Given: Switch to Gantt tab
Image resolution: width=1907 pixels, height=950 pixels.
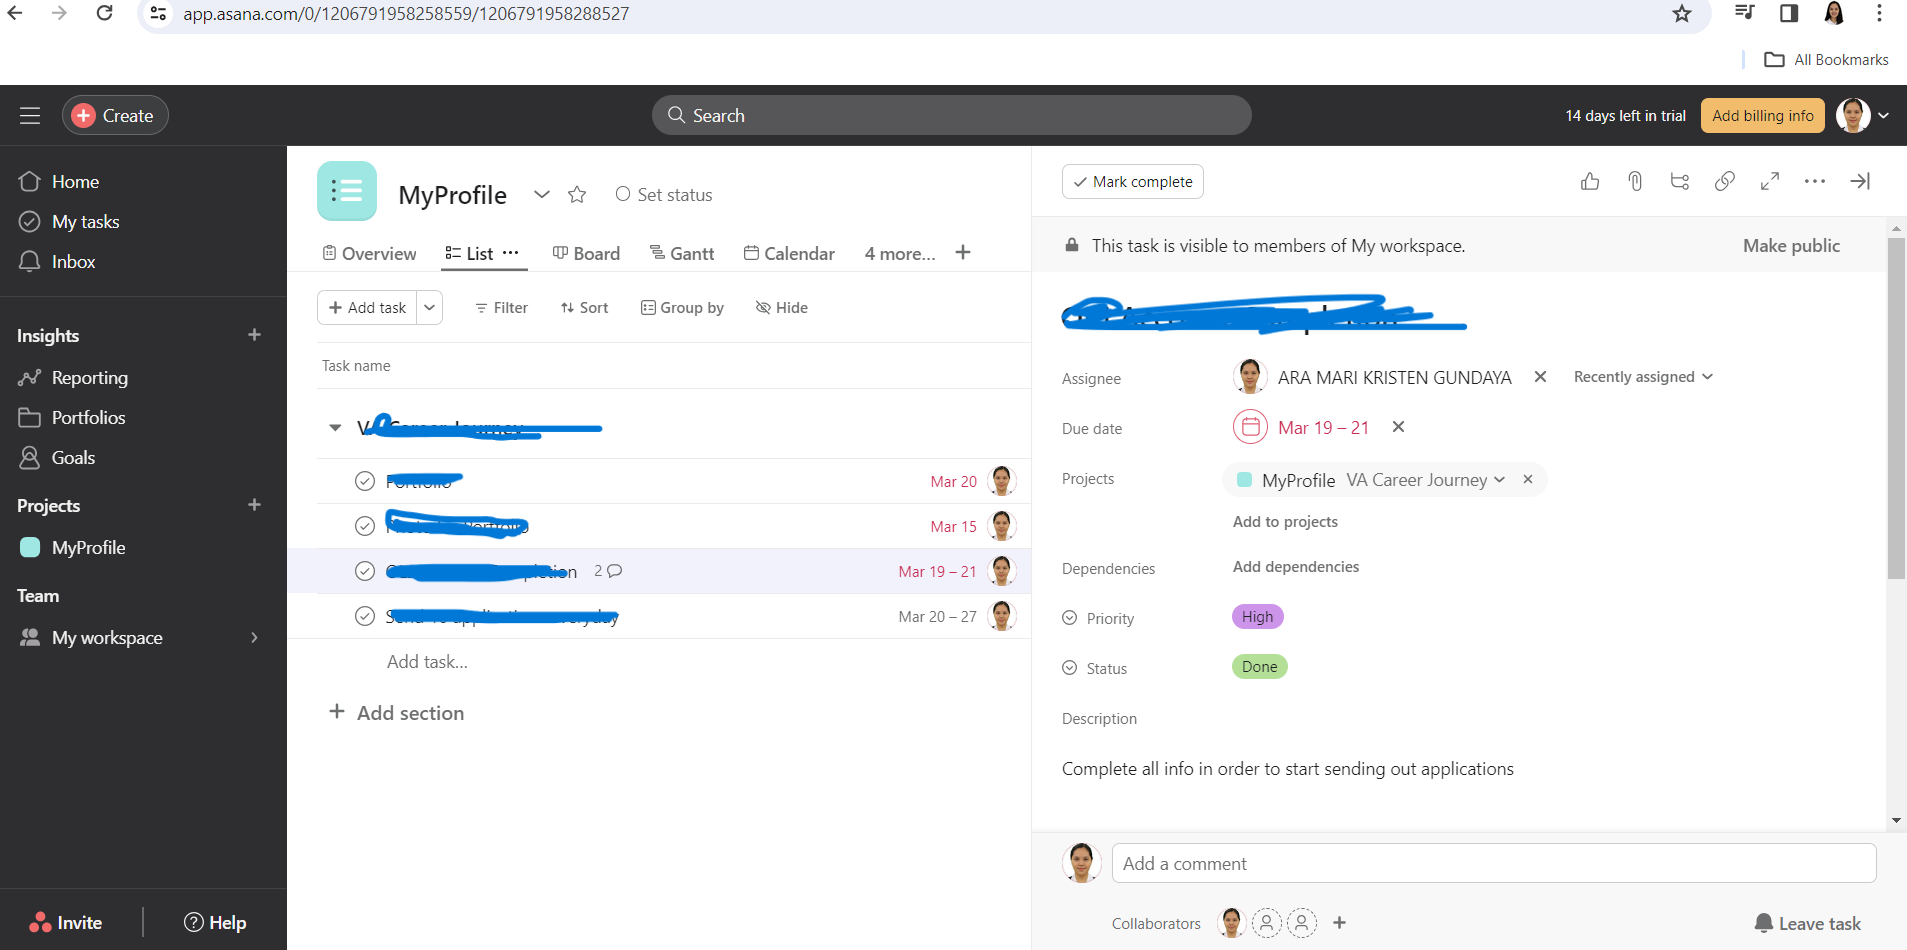Looking at the screenshot, I should (x=682, y=254).
